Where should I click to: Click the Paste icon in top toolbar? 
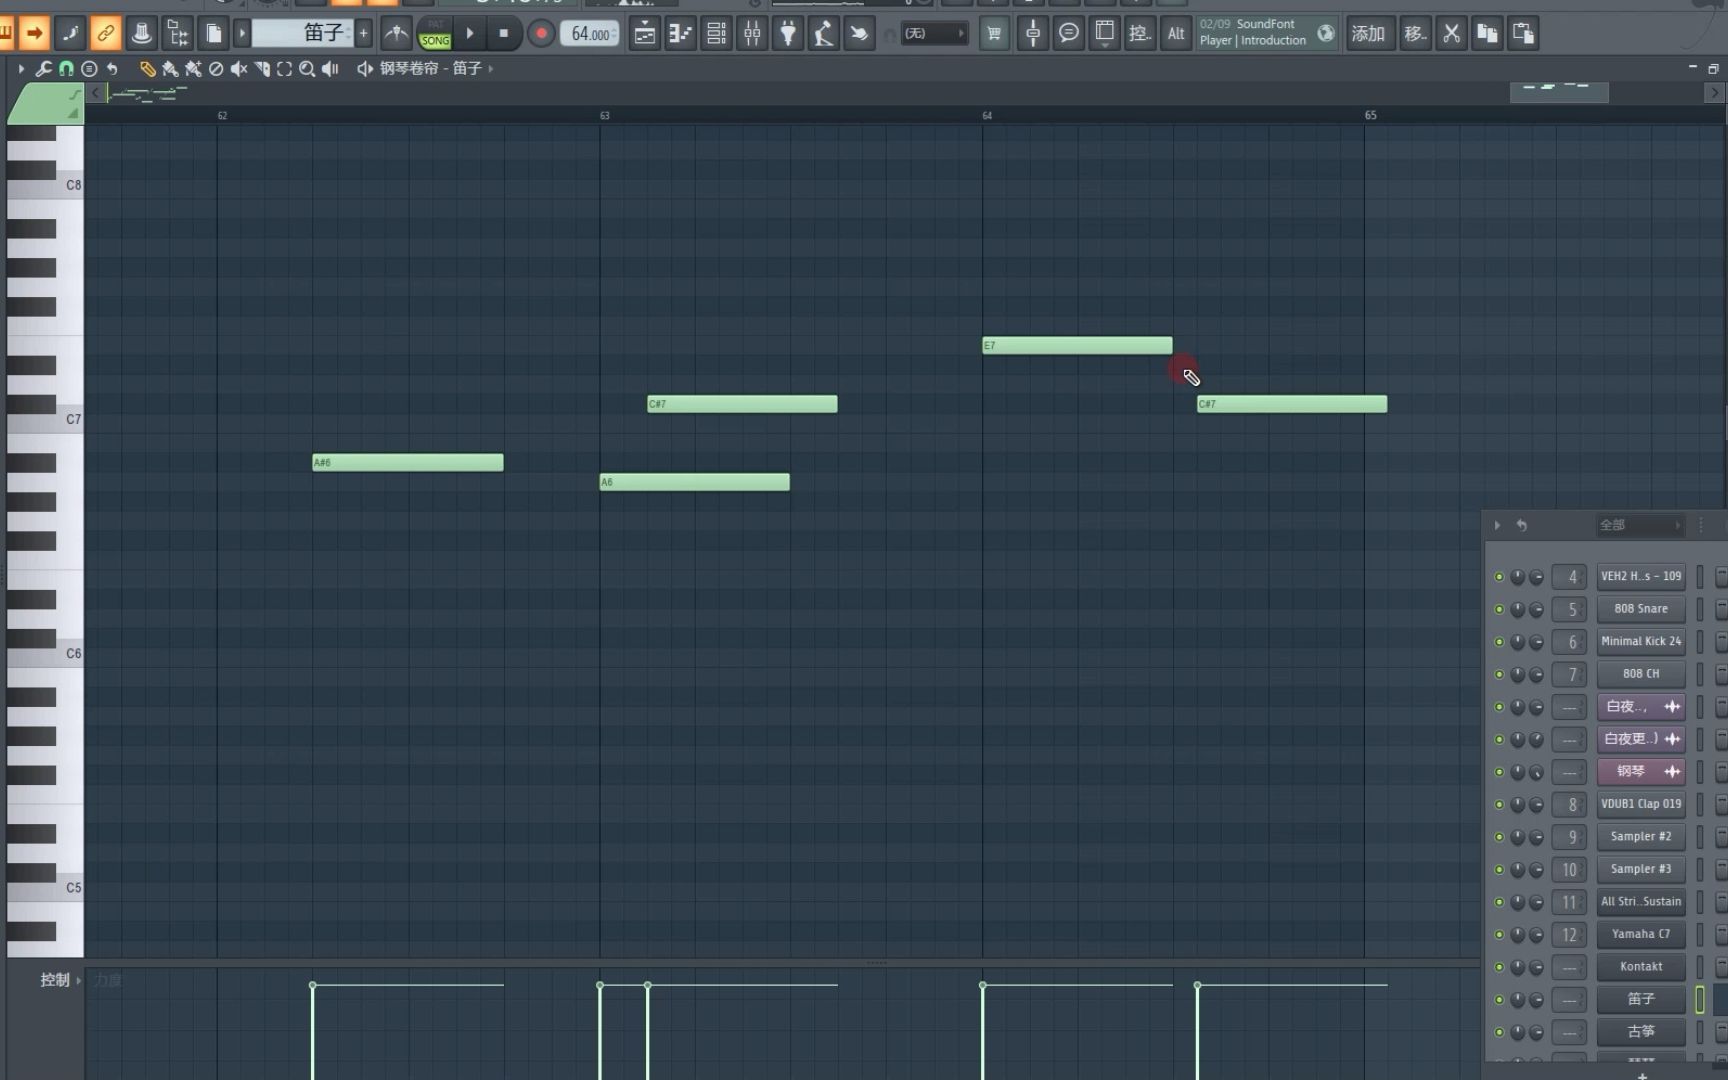point(1523,33)
